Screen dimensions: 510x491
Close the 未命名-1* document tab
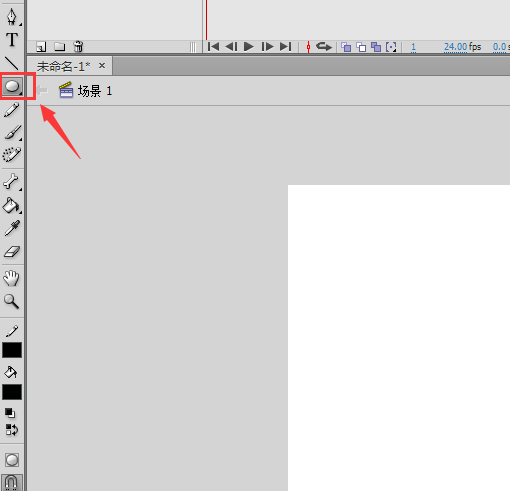[102, 66]
